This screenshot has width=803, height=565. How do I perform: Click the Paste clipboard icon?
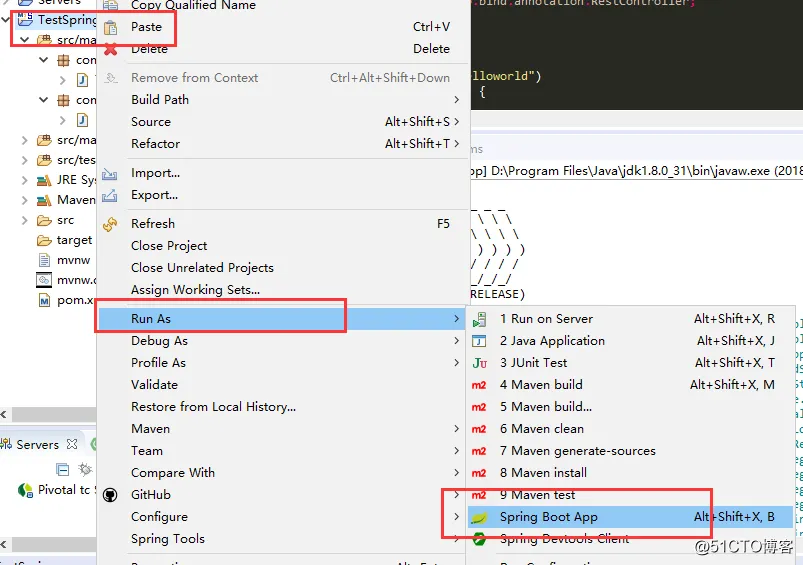tap(110, 27)
